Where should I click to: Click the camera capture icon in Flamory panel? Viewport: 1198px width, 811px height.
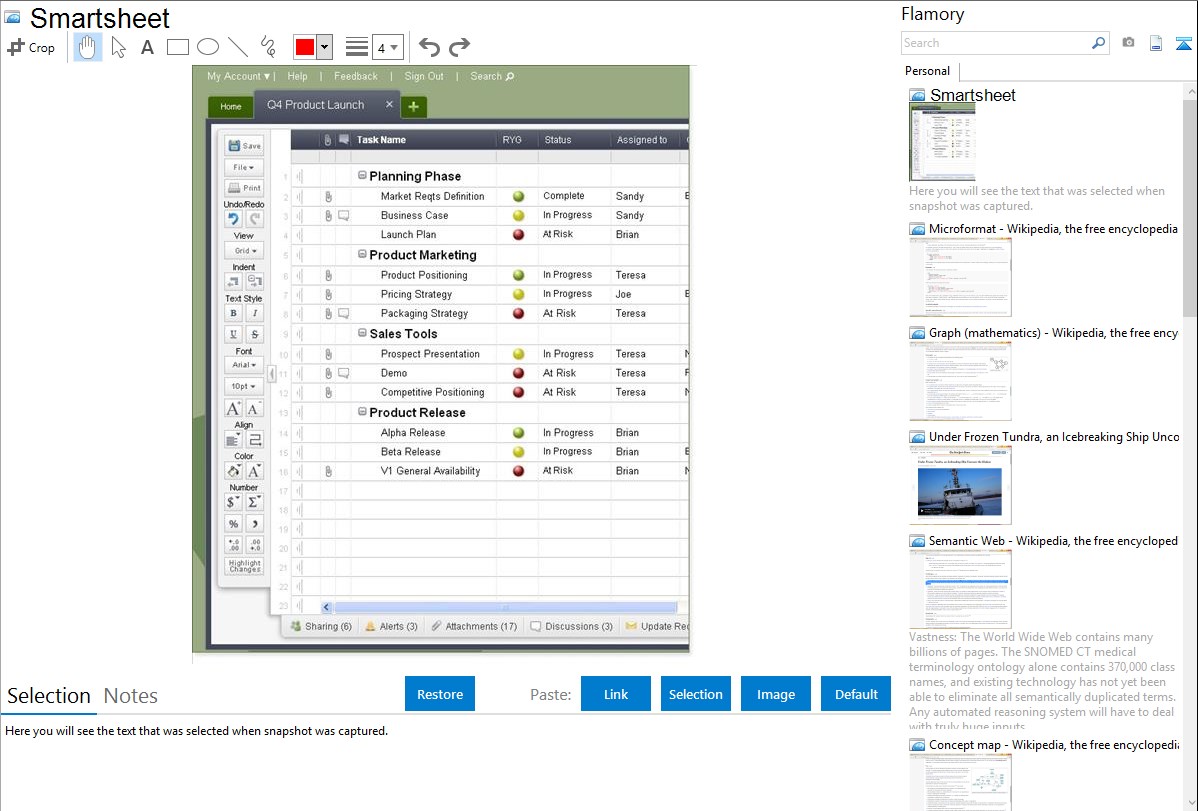click(x=1128, y=43)
